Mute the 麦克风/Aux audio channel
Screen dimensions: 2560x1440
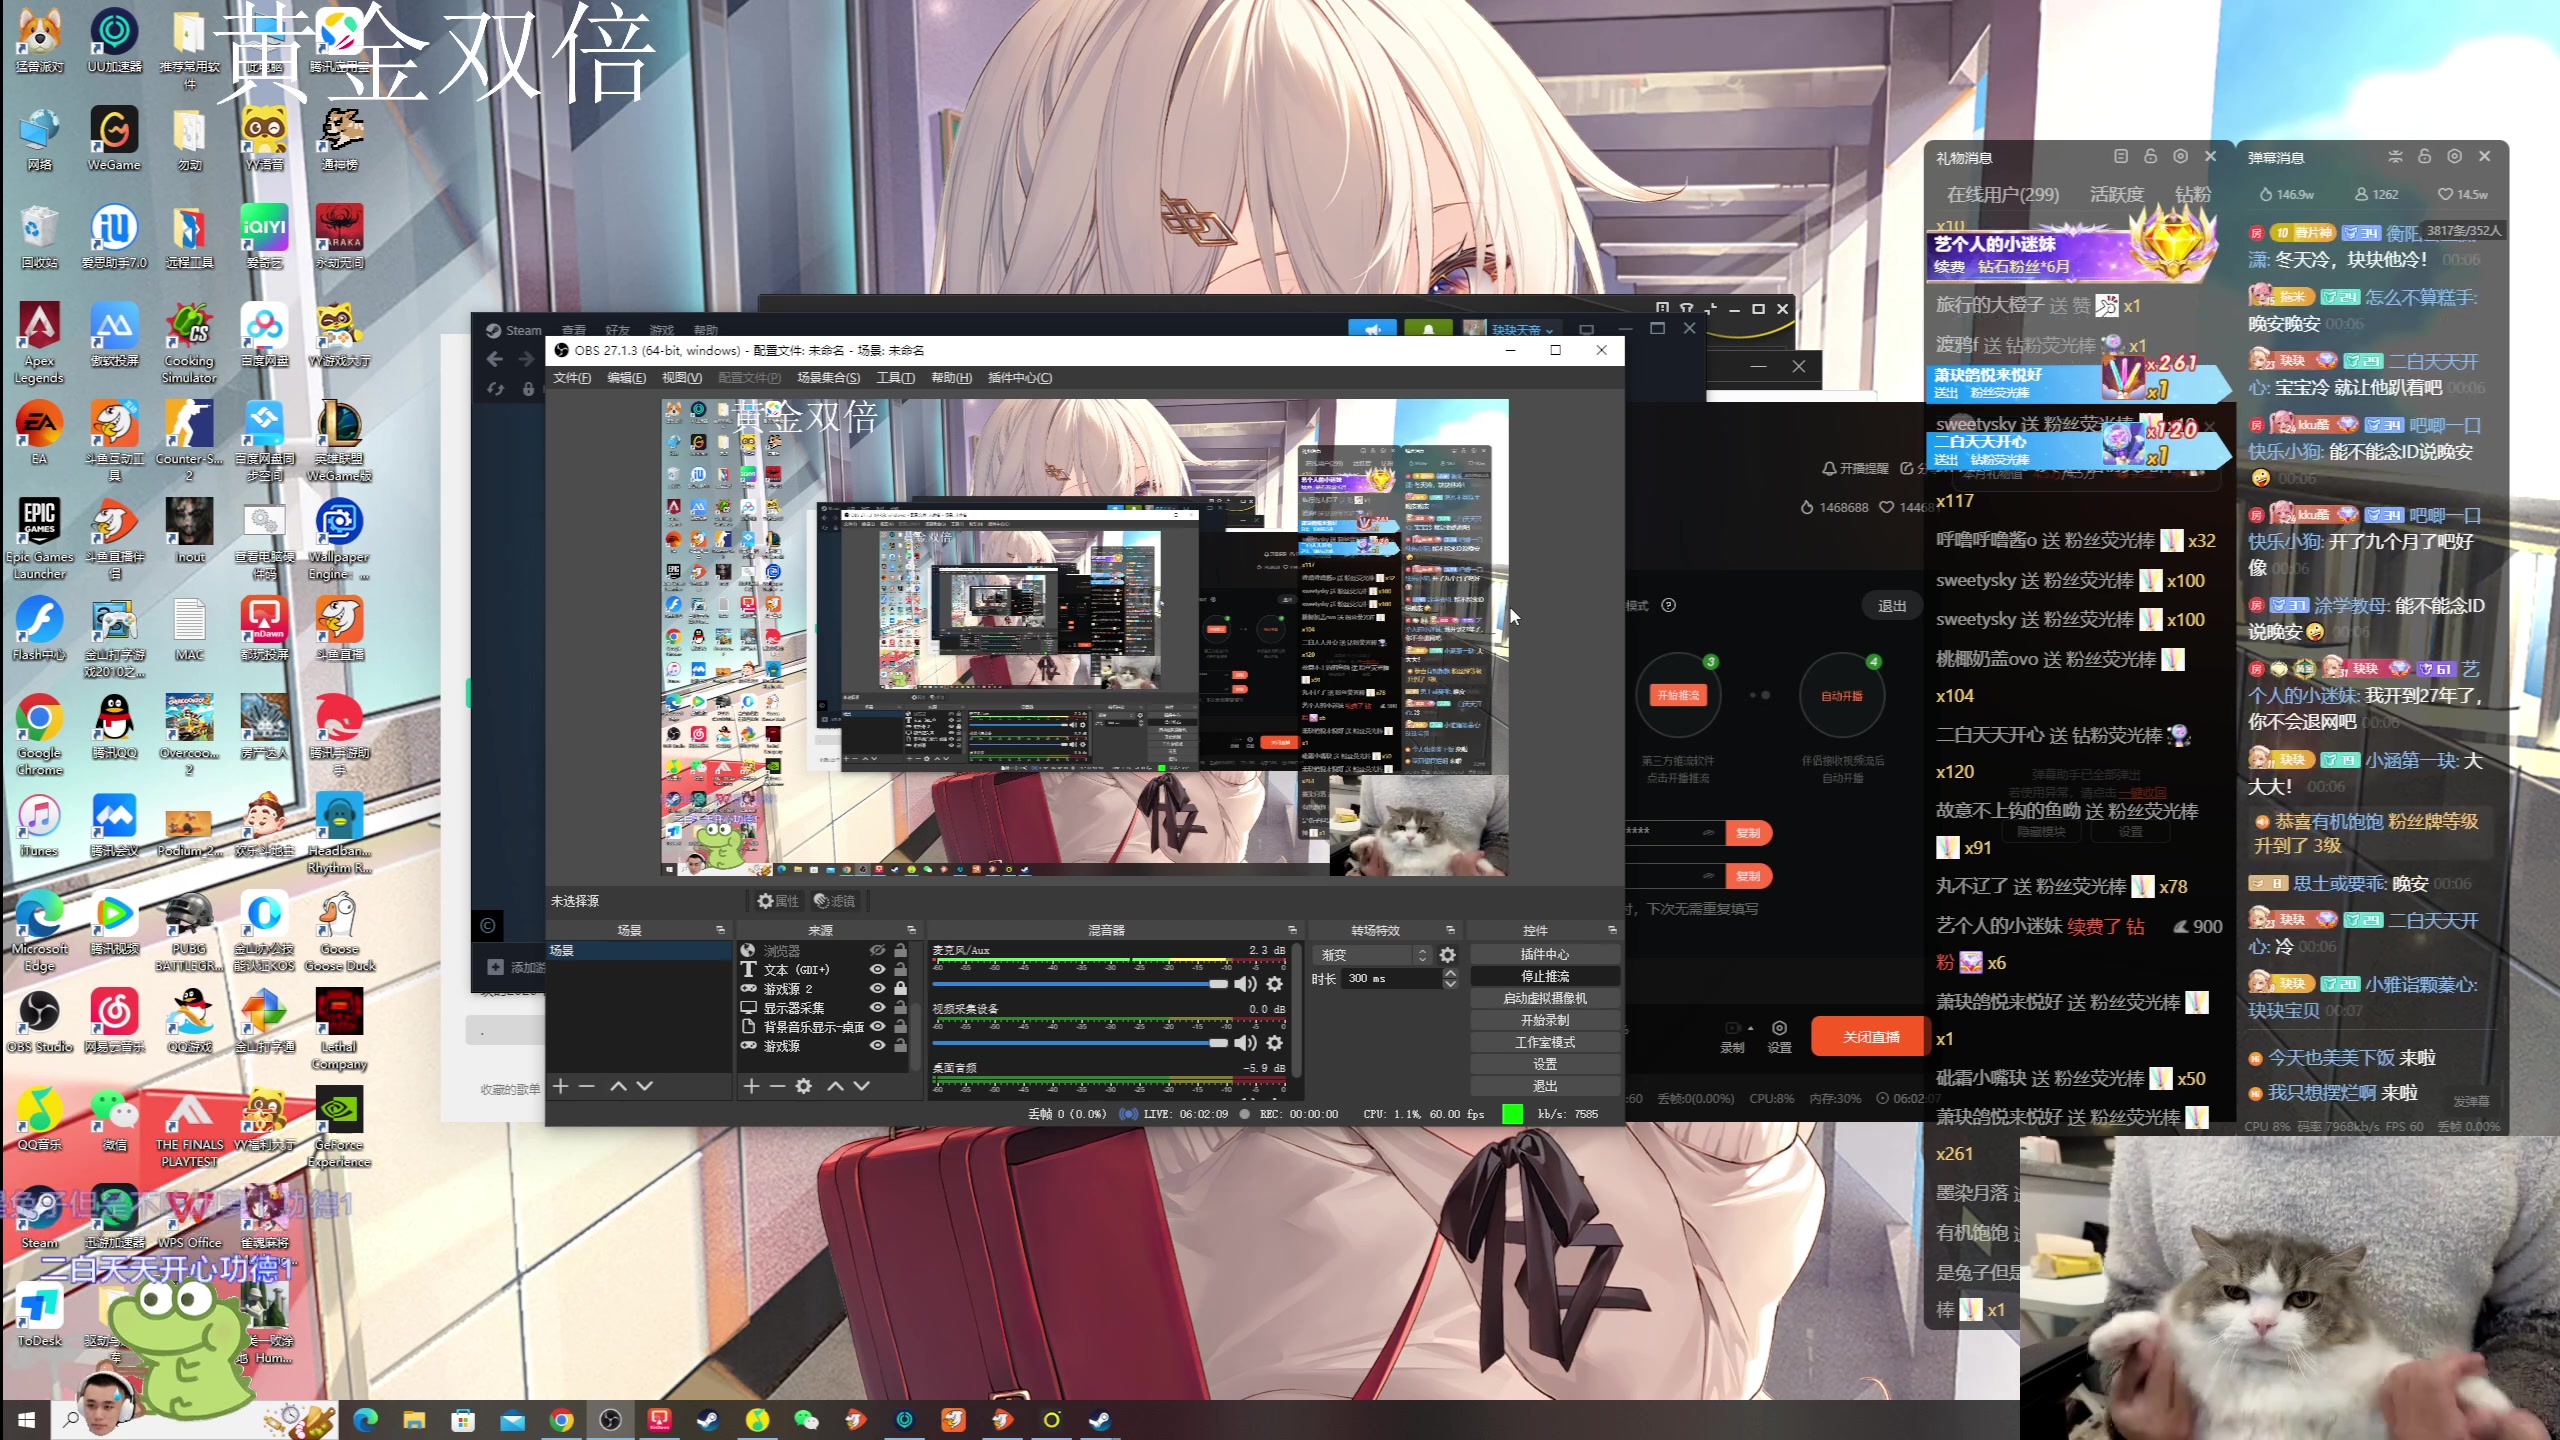pyautogui.click(x=1245, y=984)
